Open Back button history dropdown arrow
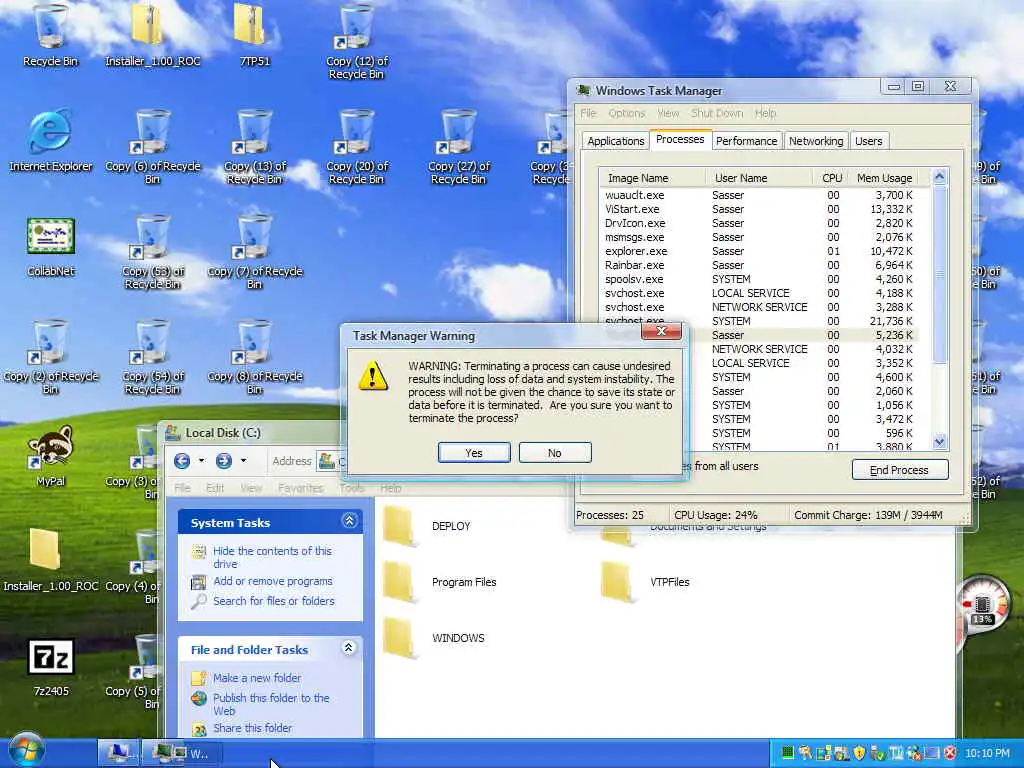 (201, 461)
